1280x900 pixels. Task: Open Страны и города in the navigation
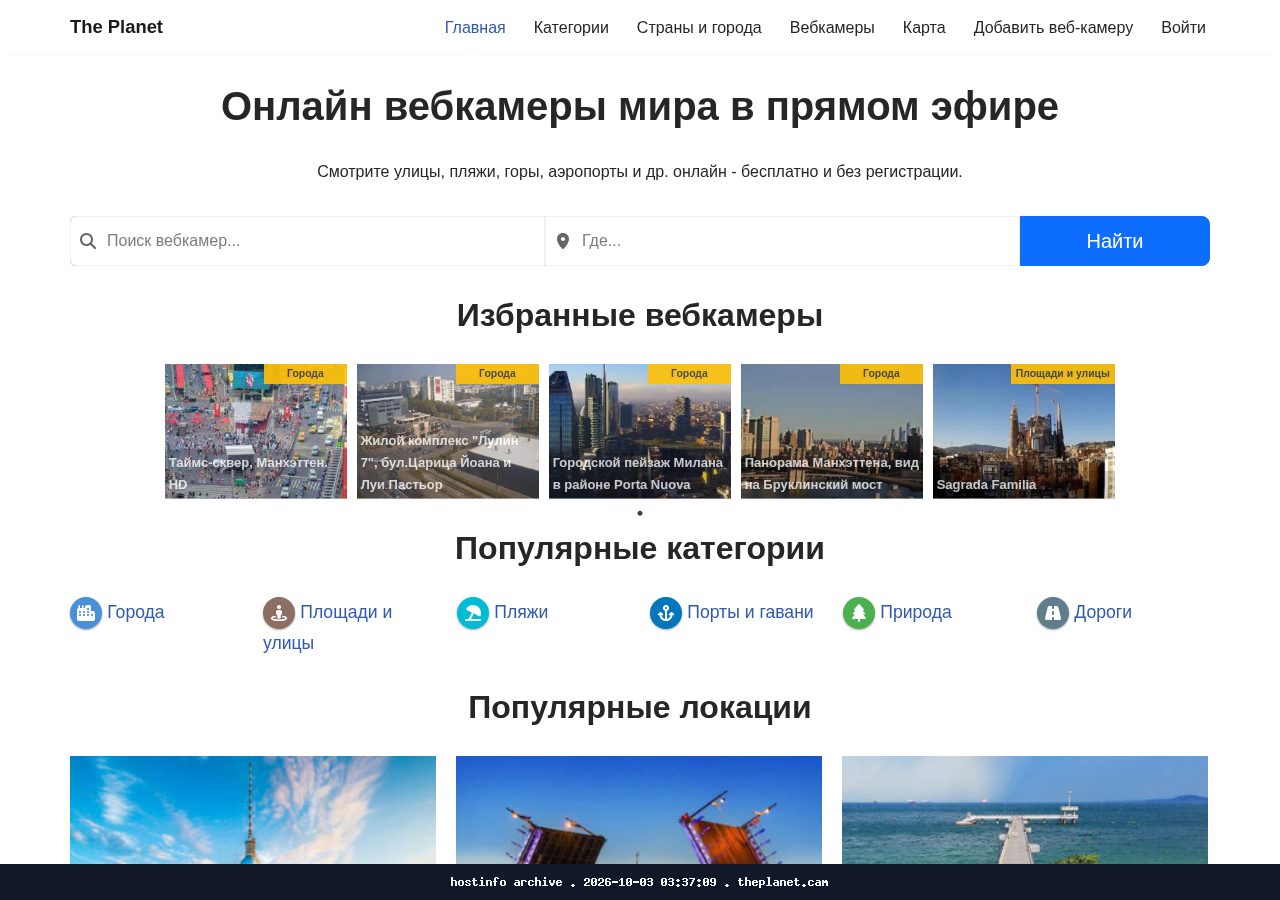tap(699, 28)
